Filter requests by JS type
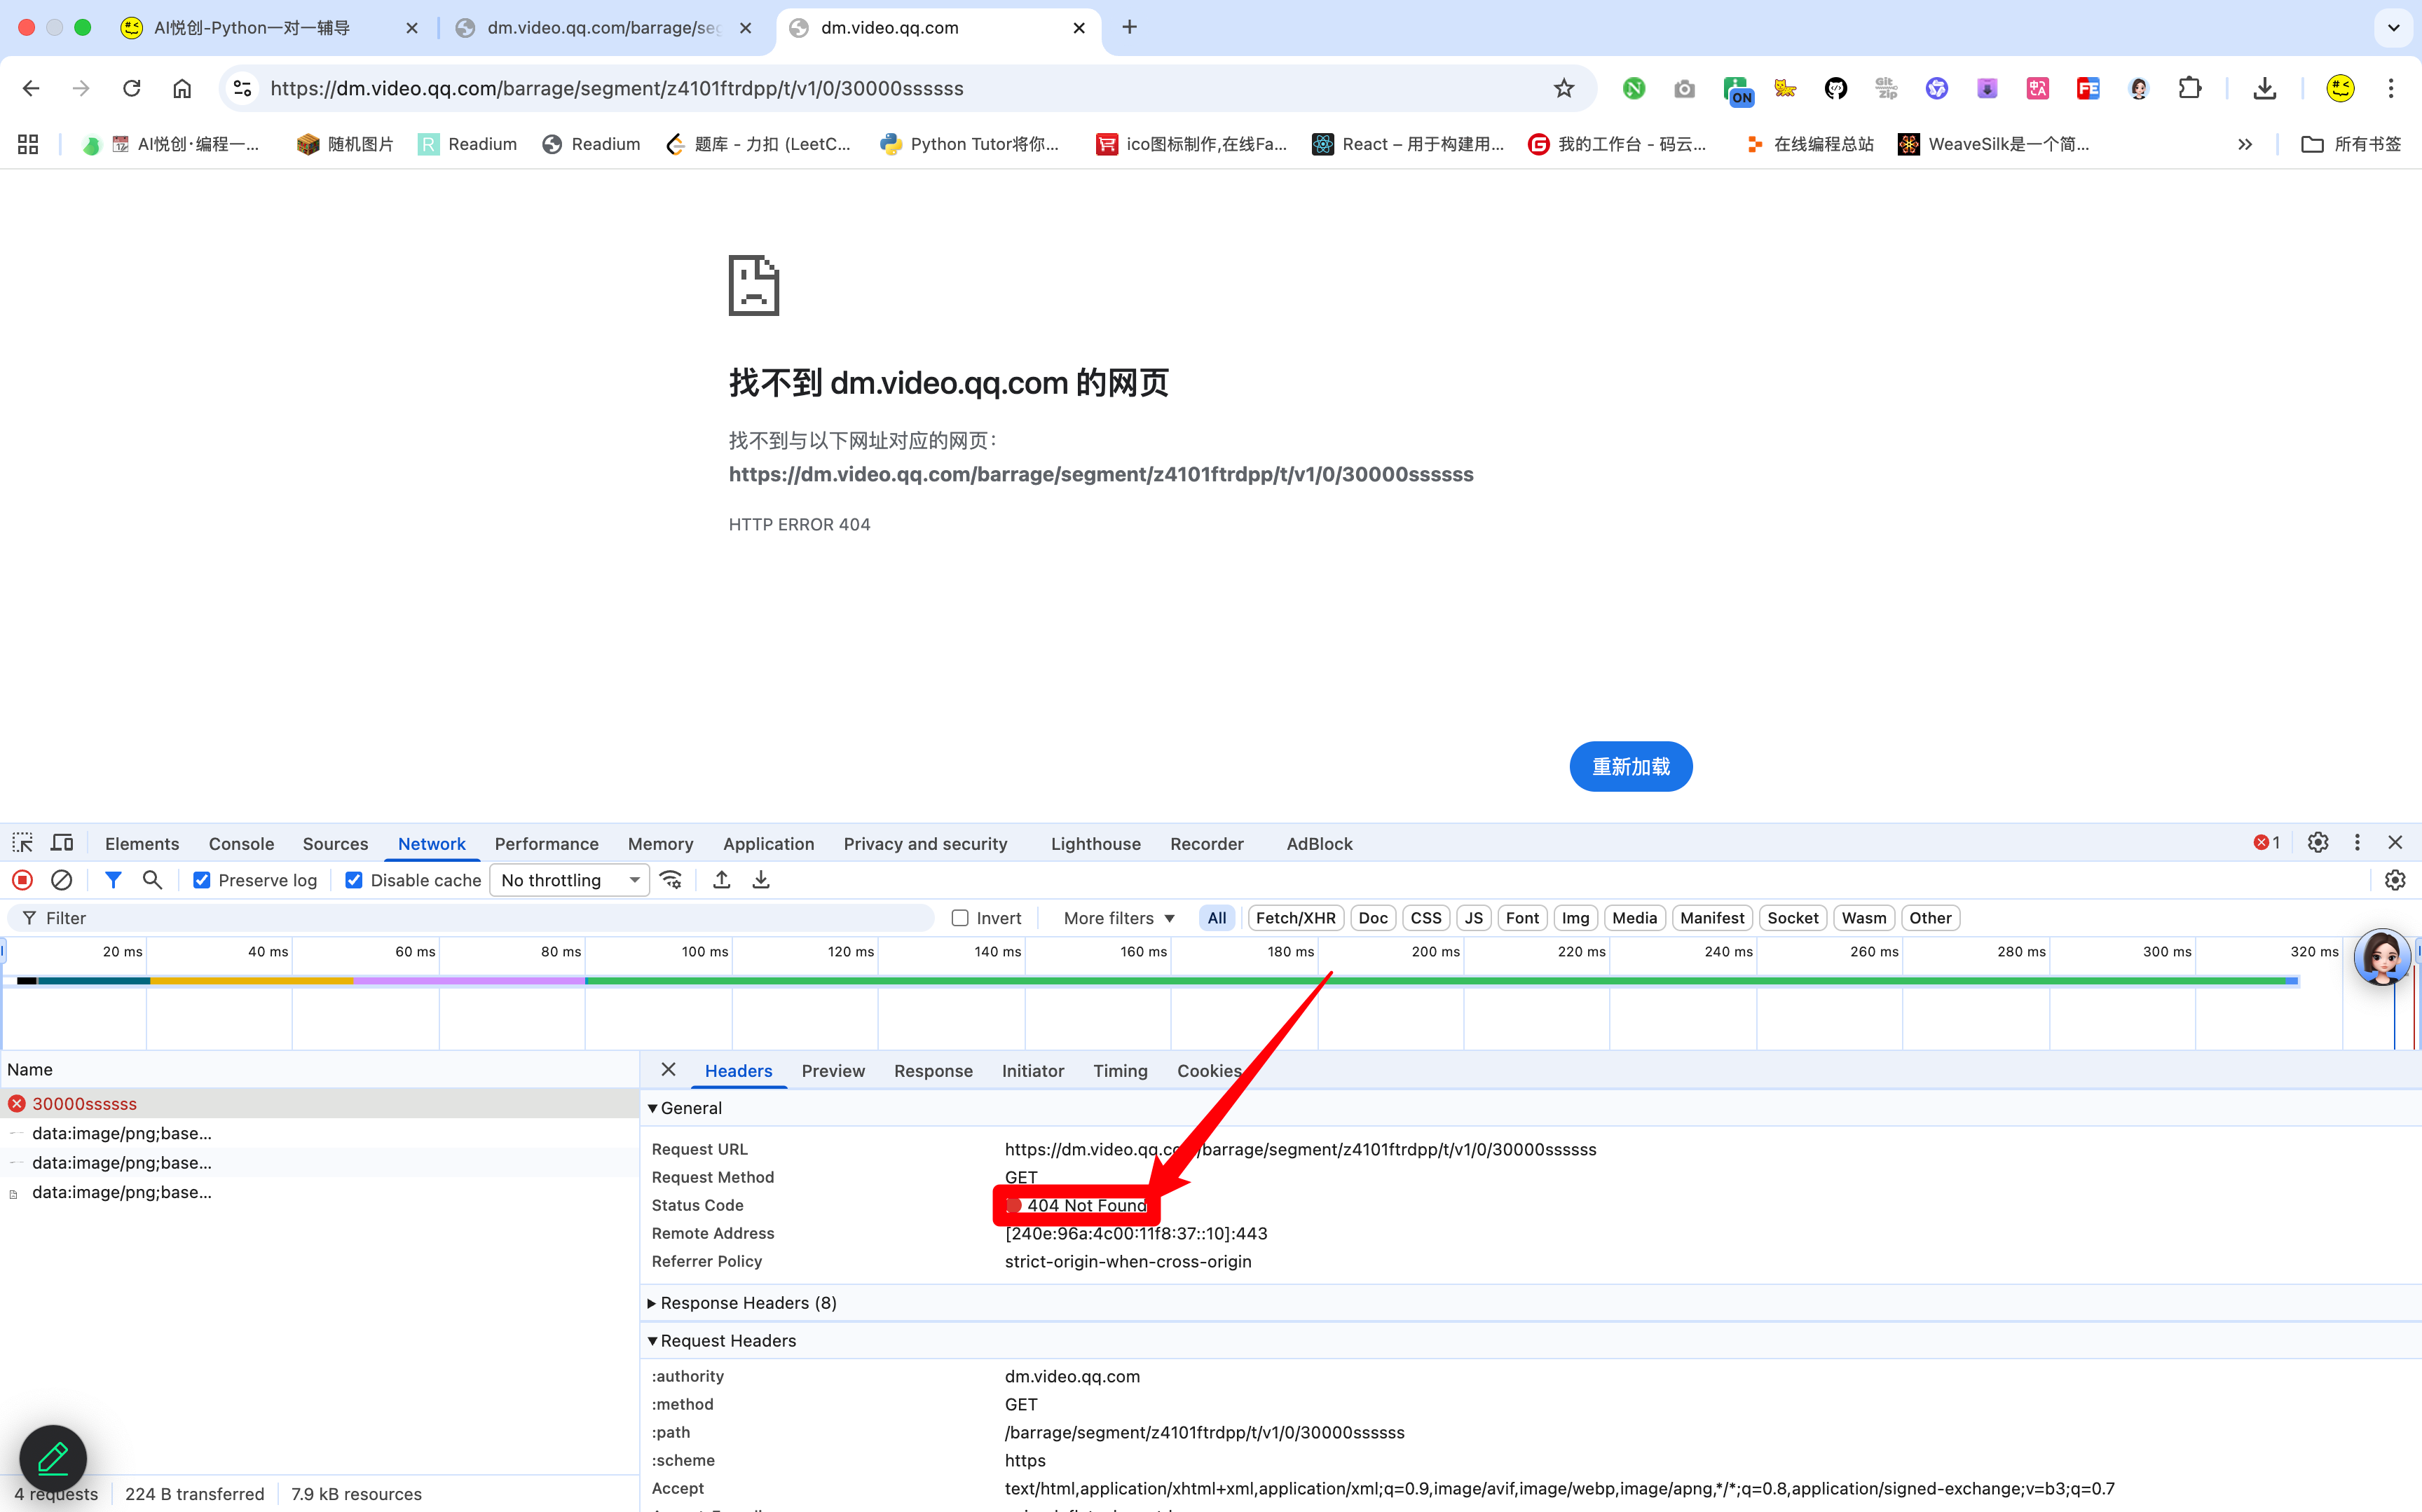This screenshot has width=2422, height=1512. click(x=1474, y=918)
